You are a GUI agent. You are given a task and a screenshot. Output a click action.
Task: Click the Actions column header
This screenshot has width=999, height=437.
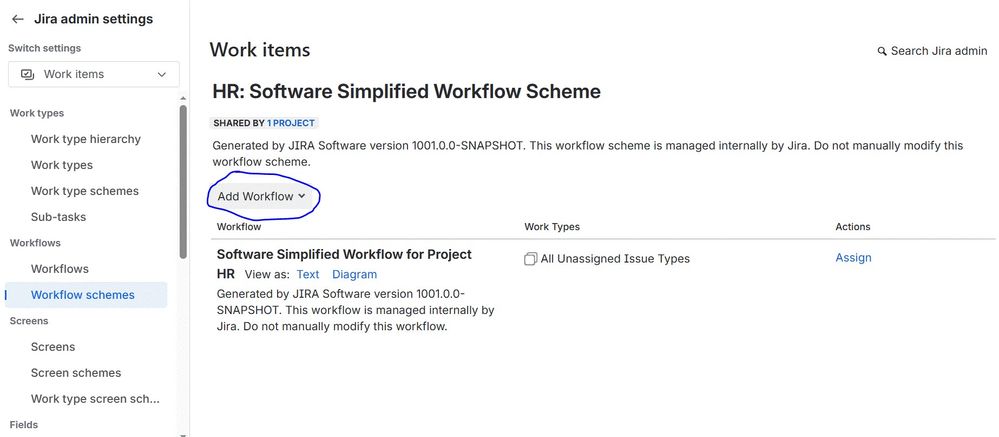click(852, 227)
